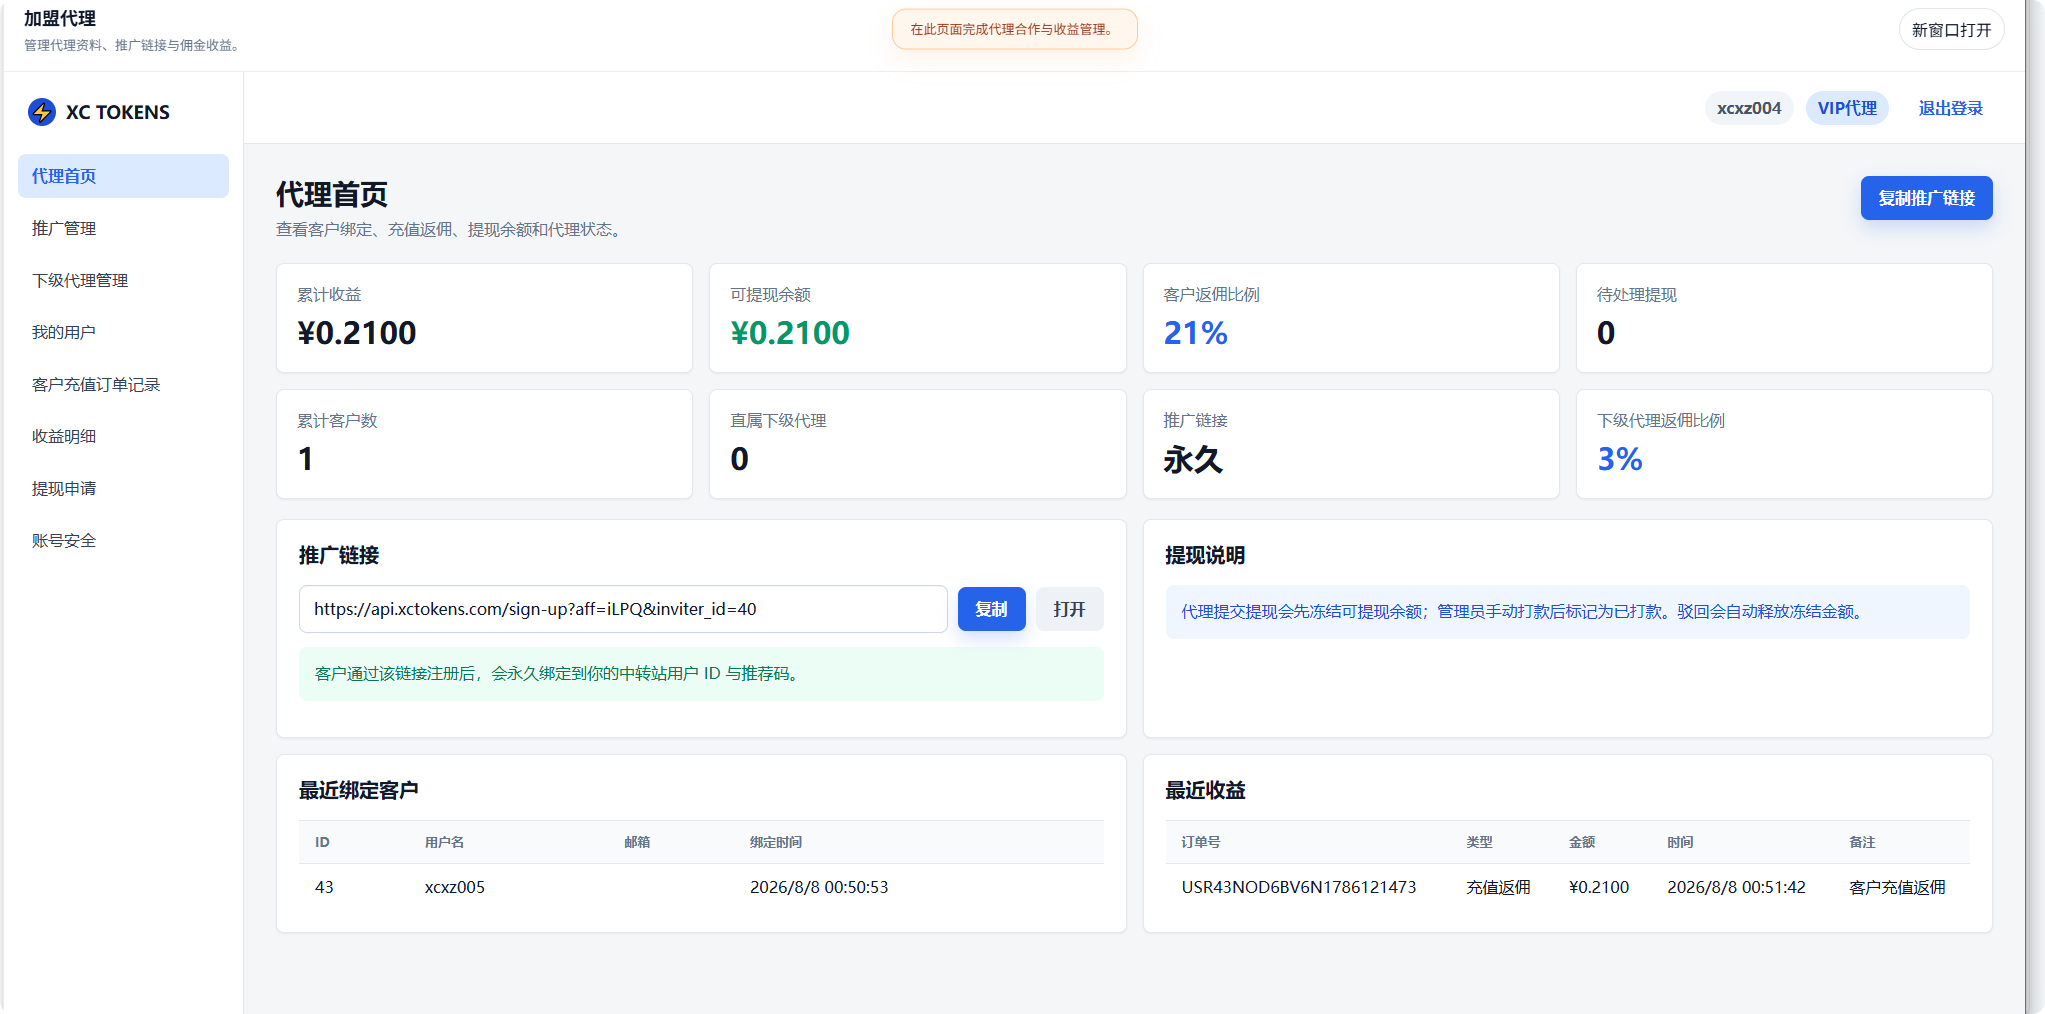Click the promotion link URL field
The width and height of the screenshot is (2045, 1014).
tap(623, 609)
